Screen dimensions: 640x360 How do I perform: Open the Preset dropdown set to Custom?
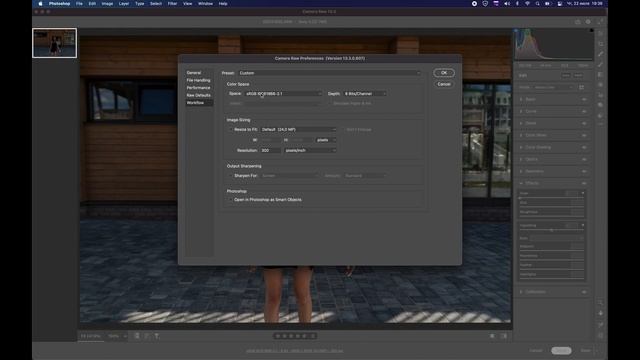click(x=329, y=73)
